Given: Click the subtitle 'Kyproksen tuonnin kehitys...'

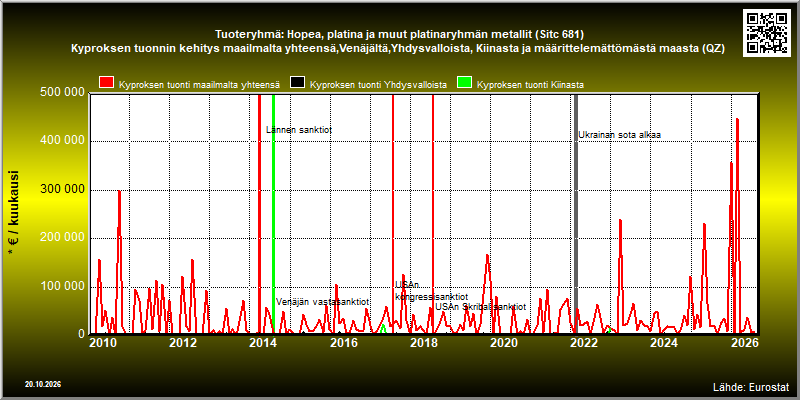Looking at the screenshot, I should [398, 49].
